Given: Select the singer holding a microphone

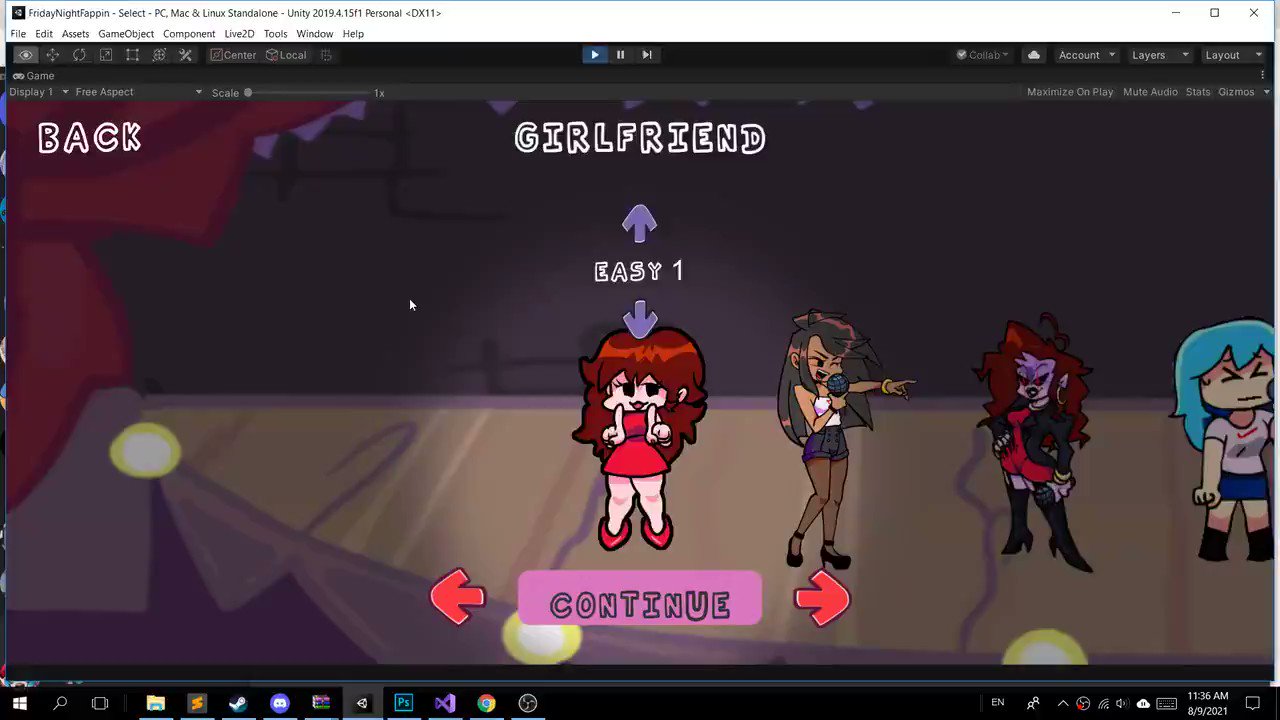Looking at the screenshot, I should (835, 440).
